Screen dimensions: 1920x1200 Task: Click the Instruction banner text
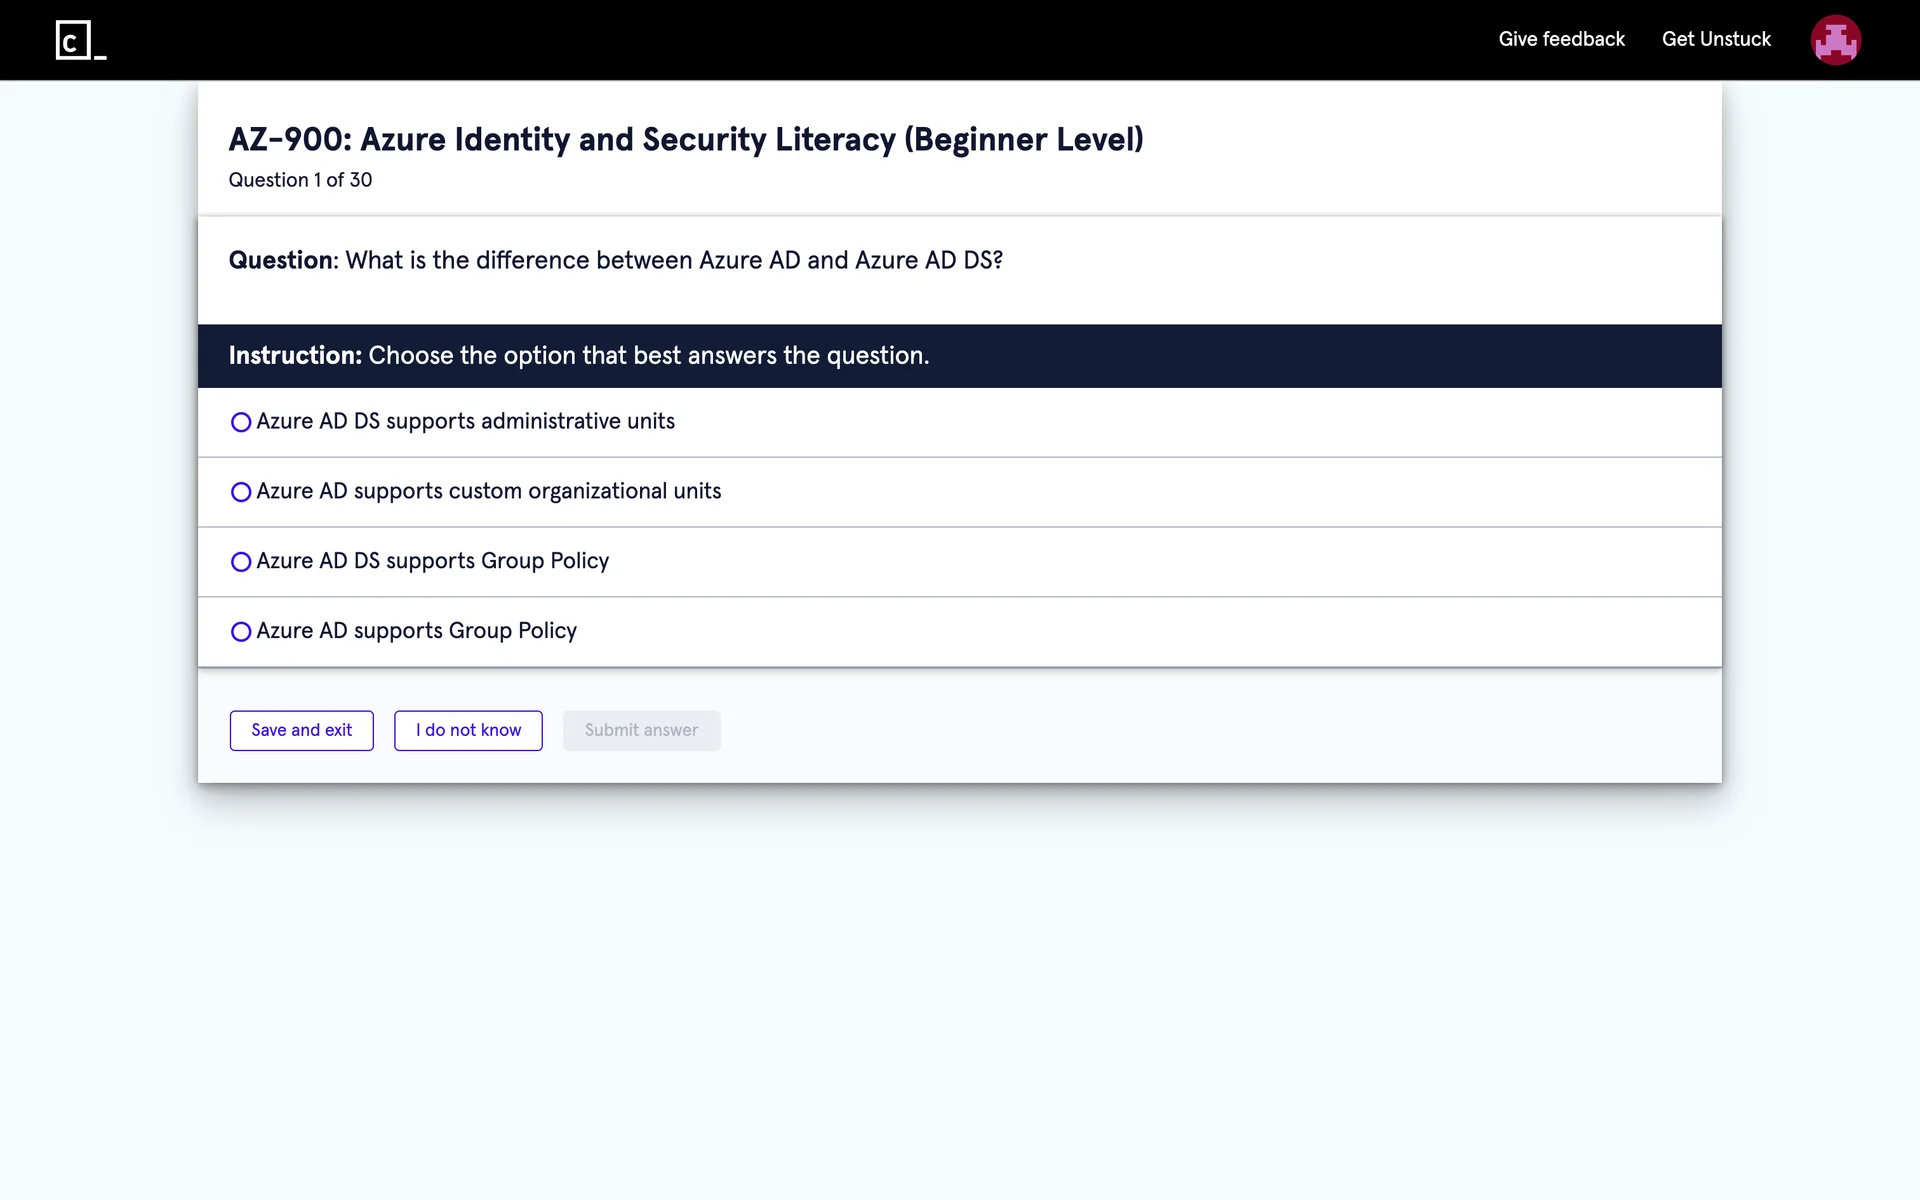579,356
